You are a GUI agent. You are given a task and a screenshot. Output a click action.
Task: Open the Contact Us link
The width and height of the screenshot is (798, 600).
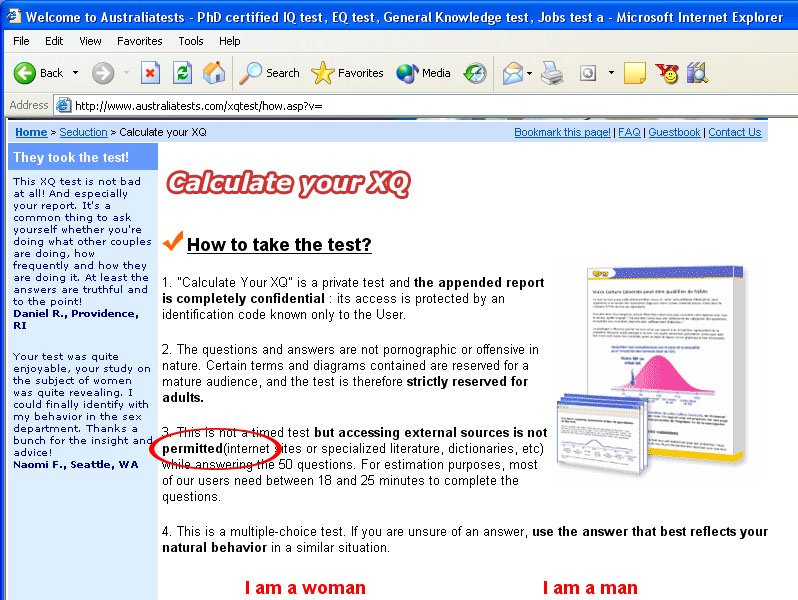pyautogui.click(x=735, y=132)
